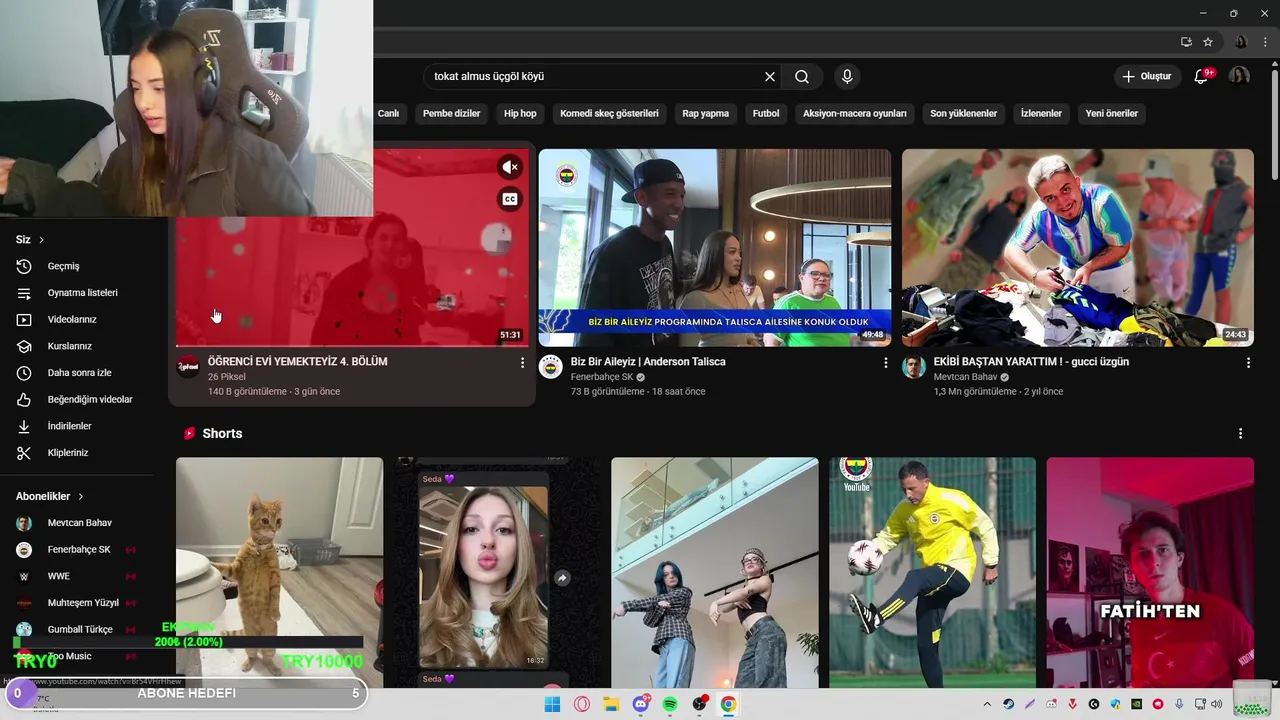Image resolution: width=1280 pixels, height=720 pixels.
Task: Open OBS Studio from the taskbar
Action: tap(699, 704)
